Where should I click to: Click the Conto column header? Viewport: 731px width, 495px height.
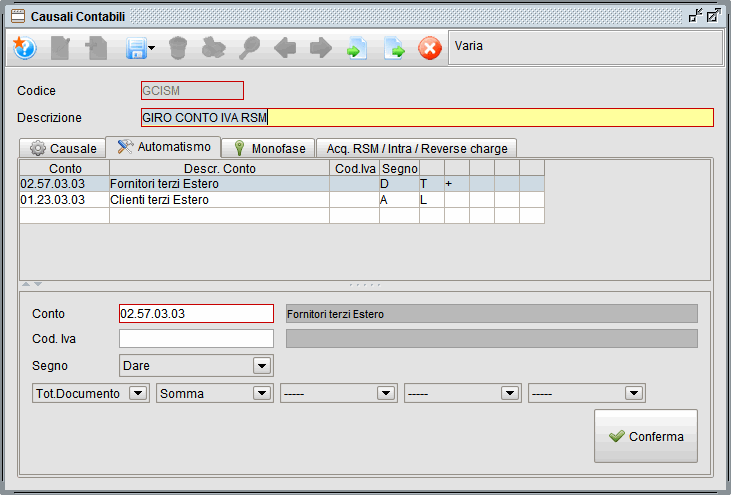coord(65,168)
